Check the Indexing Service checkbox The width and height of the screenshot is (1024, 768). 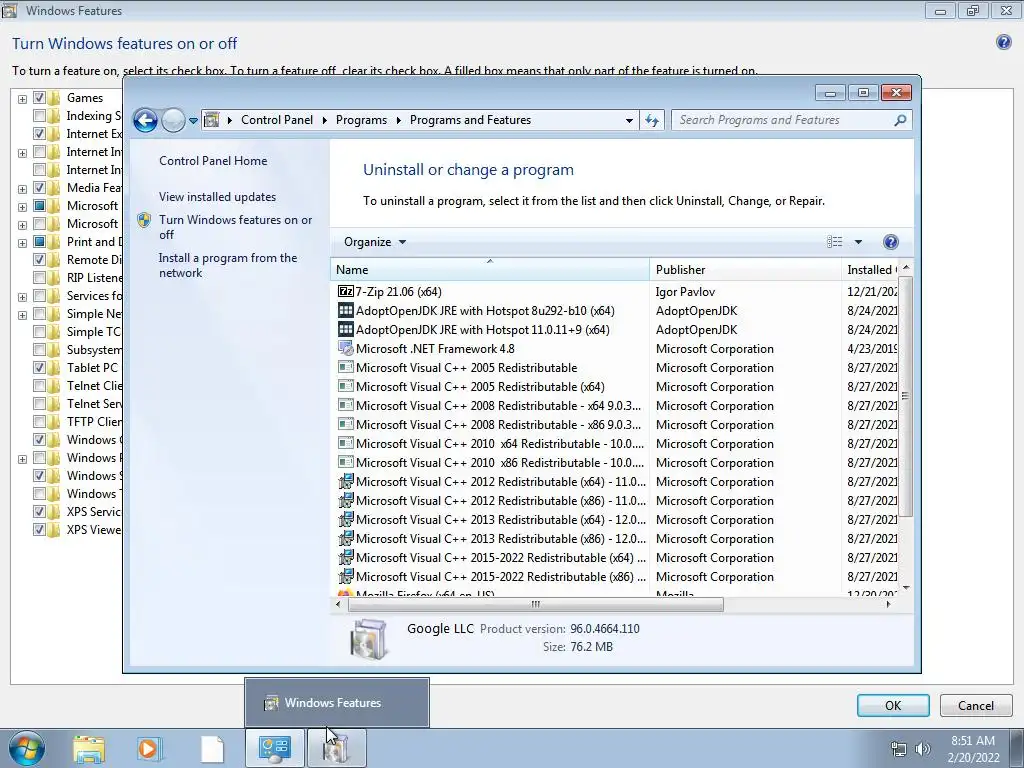coord(39,116)
